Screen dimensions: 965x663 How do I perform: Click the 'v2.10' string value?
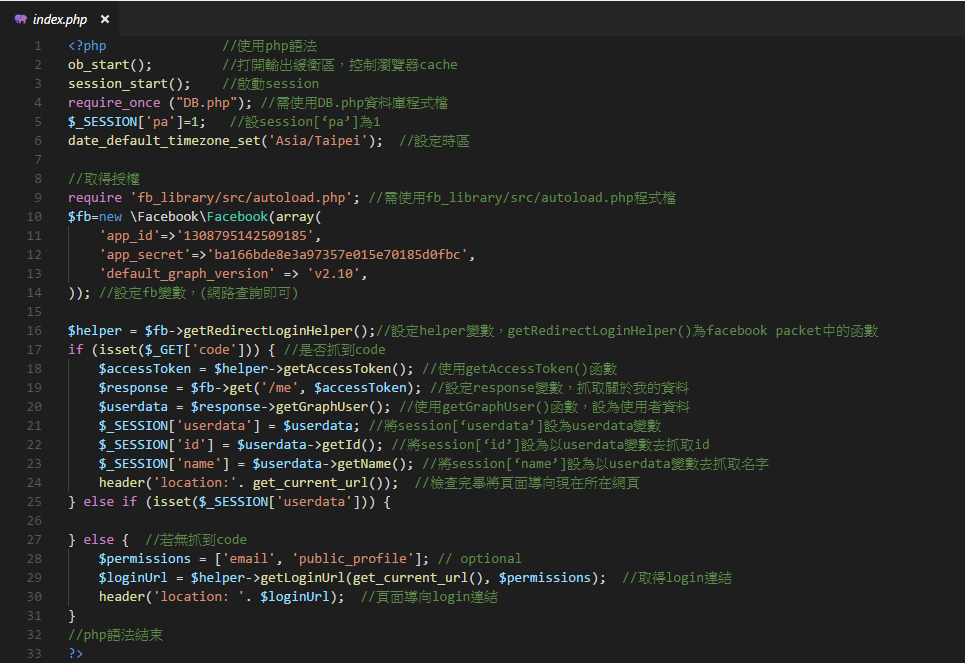(x=334, y=274)
